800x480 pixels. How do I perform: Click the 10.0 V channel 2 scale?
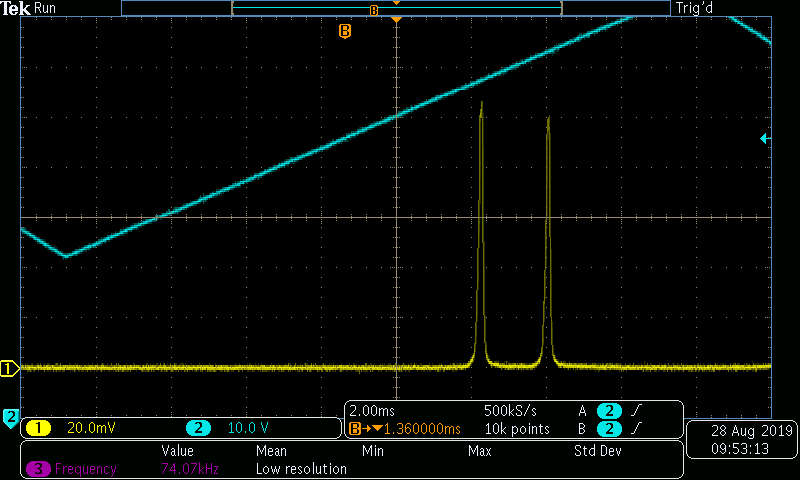point(248,428)
